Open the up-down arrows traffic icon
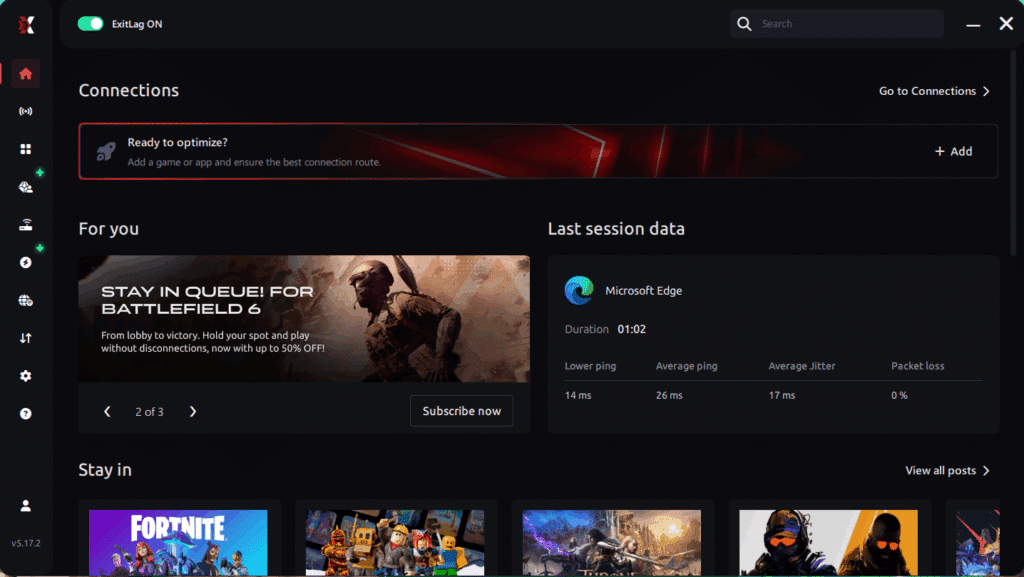This screenshot has height=577, width=1024. click(25, 338)
